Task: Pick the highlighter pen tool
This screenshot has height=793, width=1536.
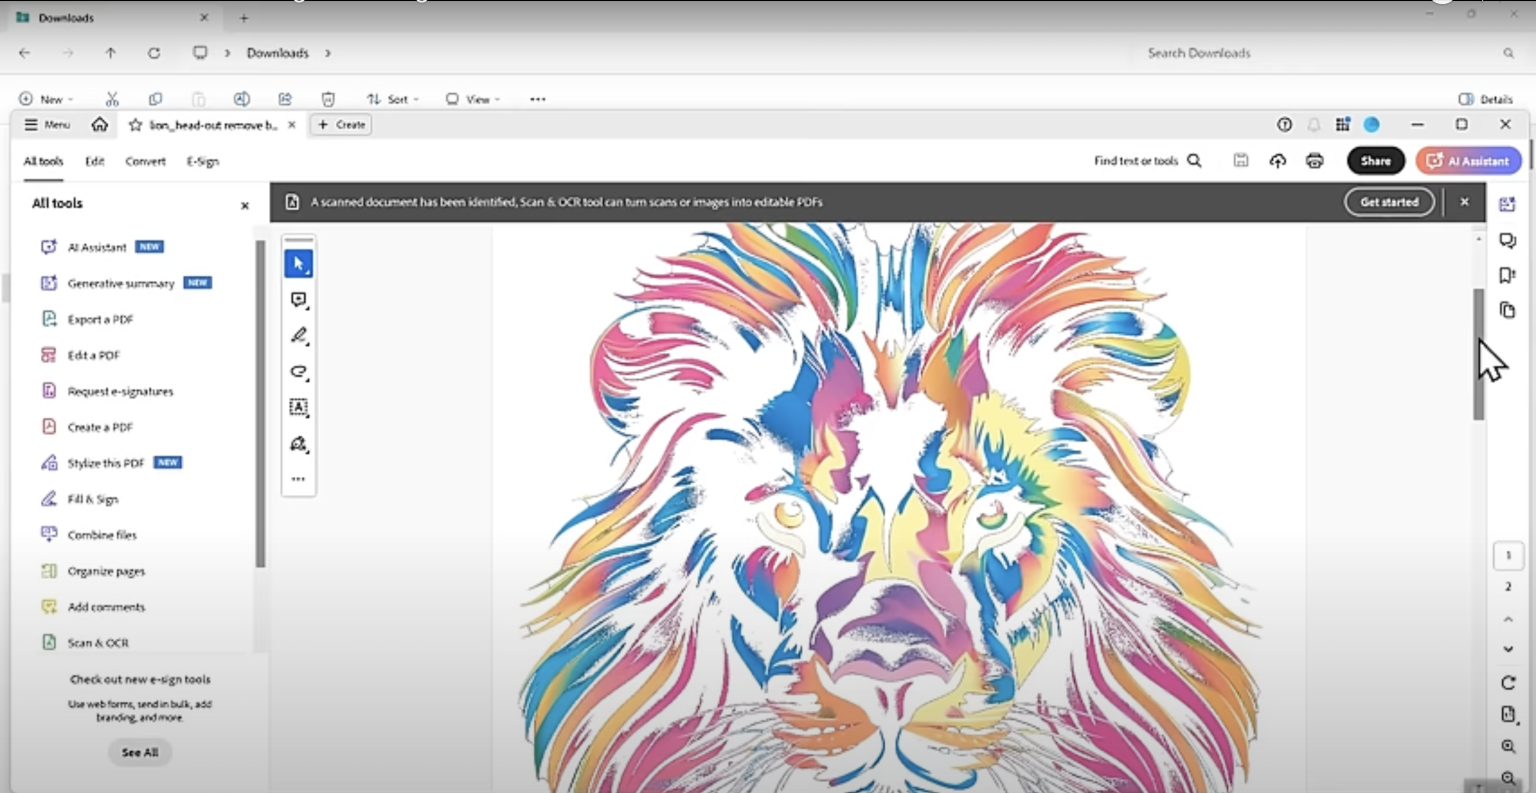Action: [298, 336]
